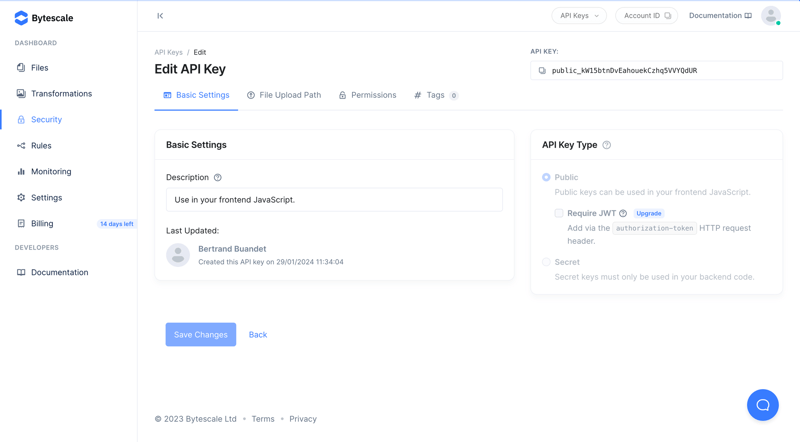Click the Description help icon
This screenshot has height=442, width=800.
coord(218,177)
